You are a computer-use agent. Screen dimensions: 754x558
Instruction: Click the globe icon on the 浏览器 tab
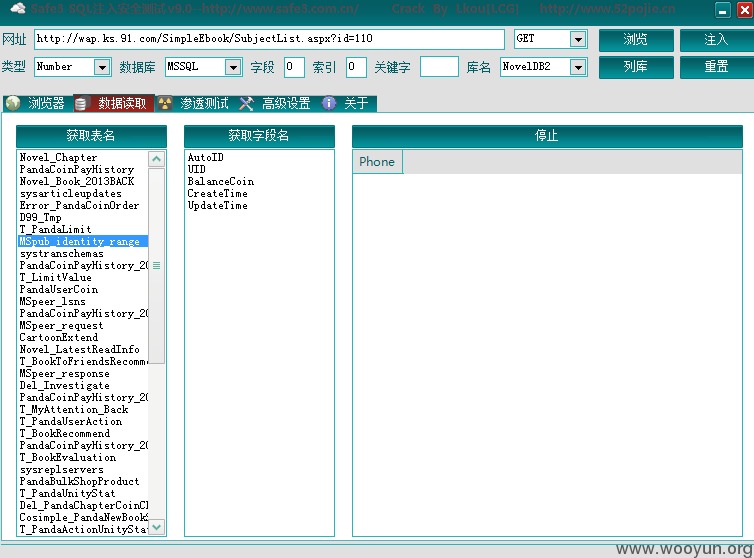point(13,103)
